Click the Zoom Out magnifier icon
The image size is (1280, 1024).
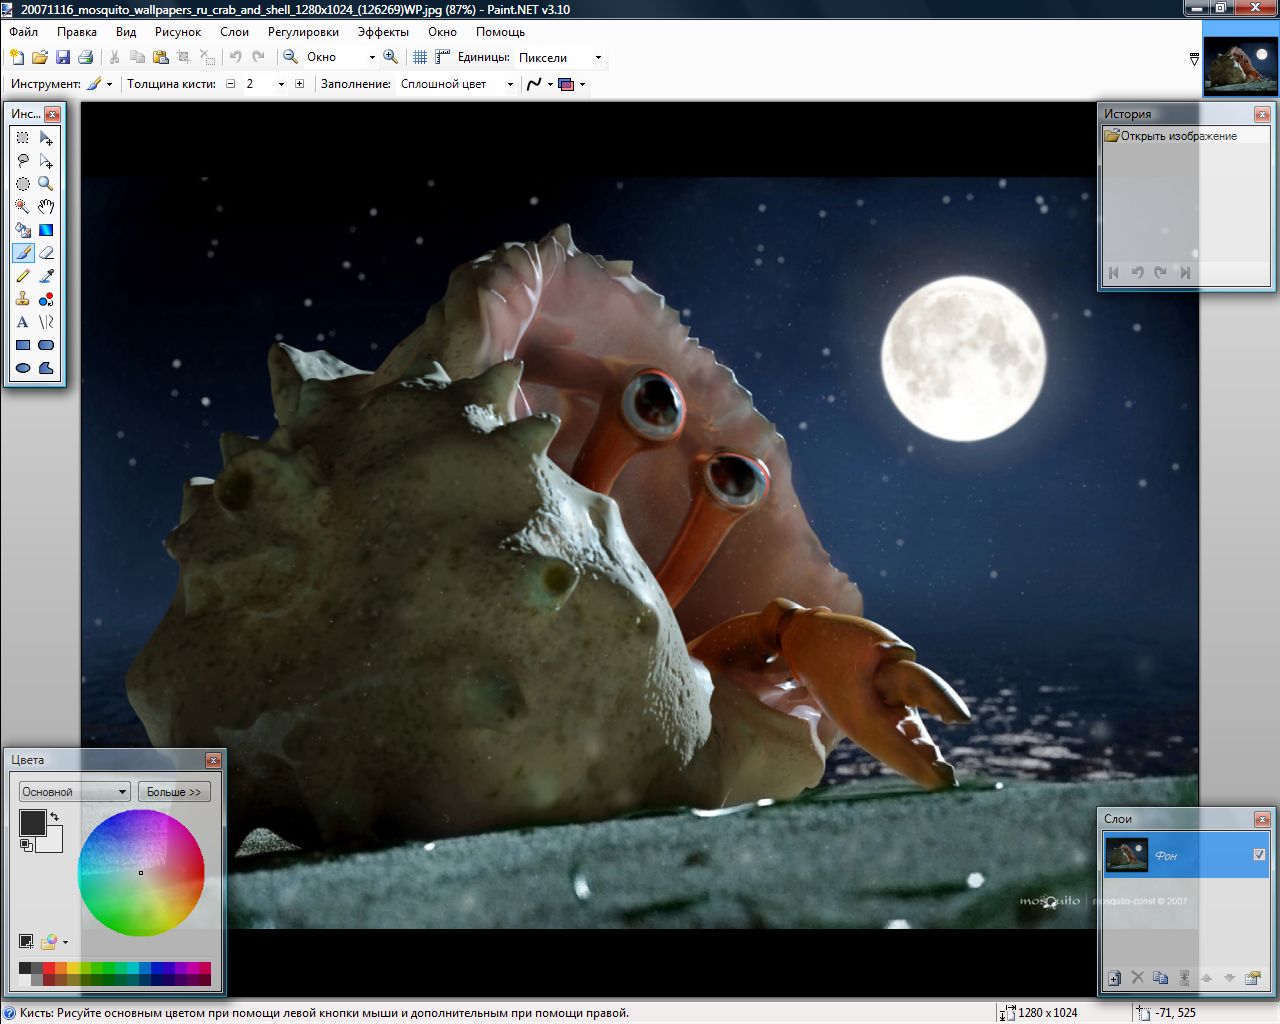point(291,57)
